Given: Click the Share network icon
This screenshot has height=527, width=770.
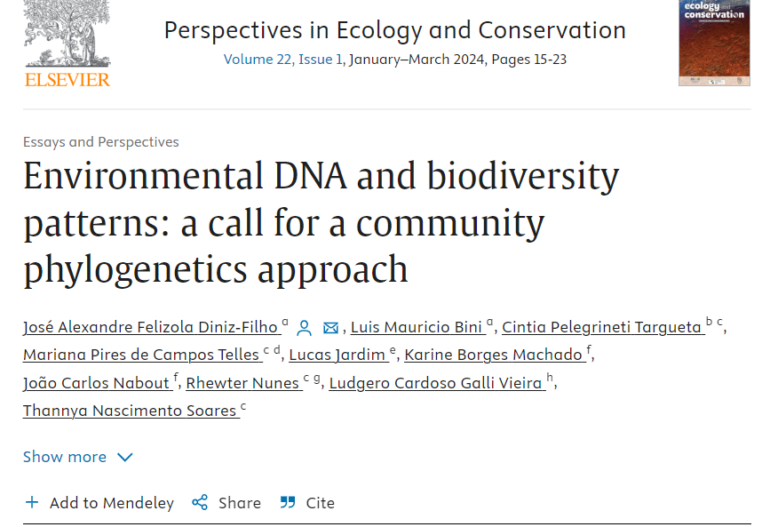Looking at the screenshot, I should (x=200, y=503).
